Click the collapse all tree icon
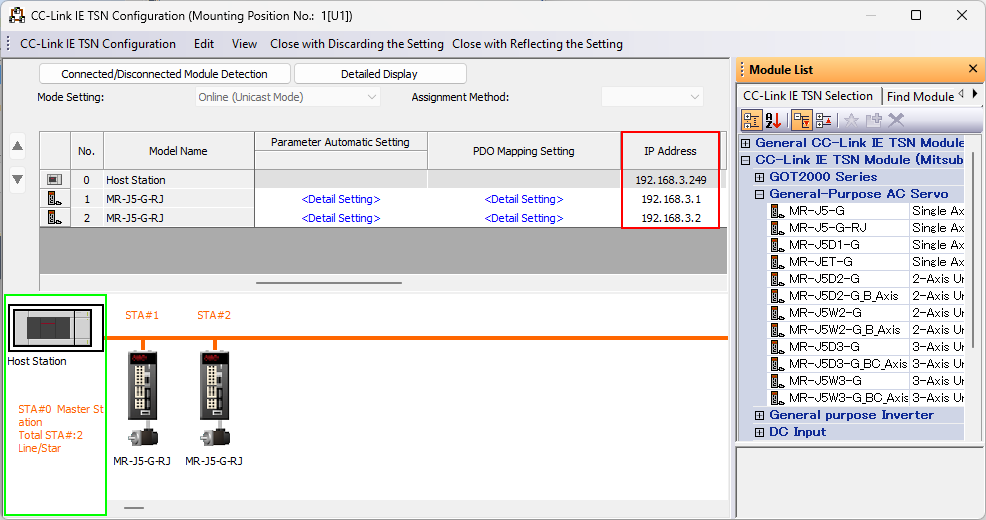The image size is (986, 520). point(824,120)
